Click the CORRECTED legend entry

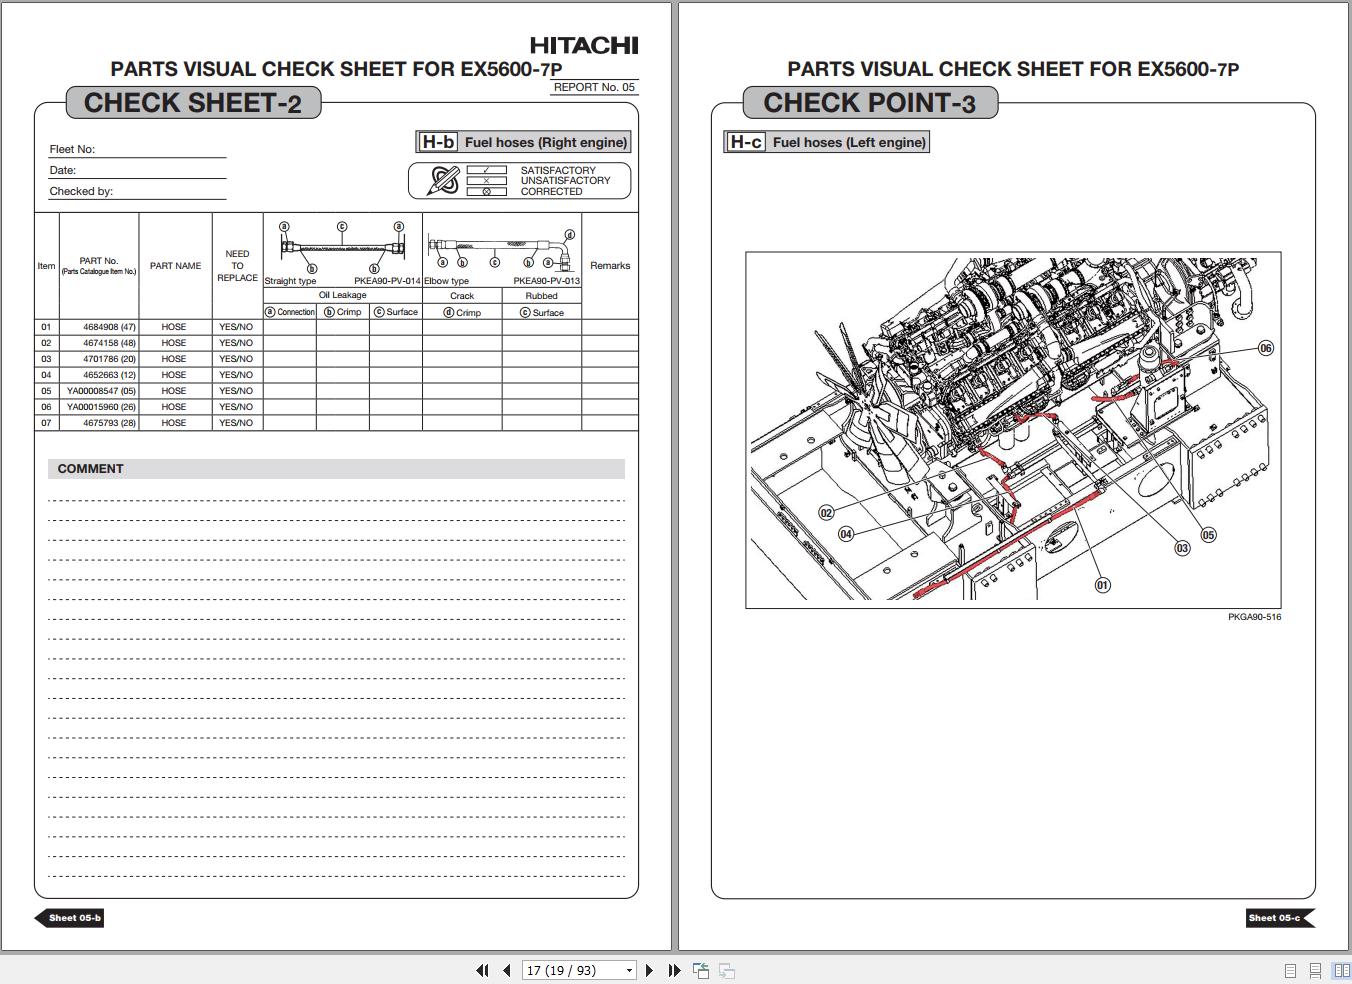pos(551,192)
